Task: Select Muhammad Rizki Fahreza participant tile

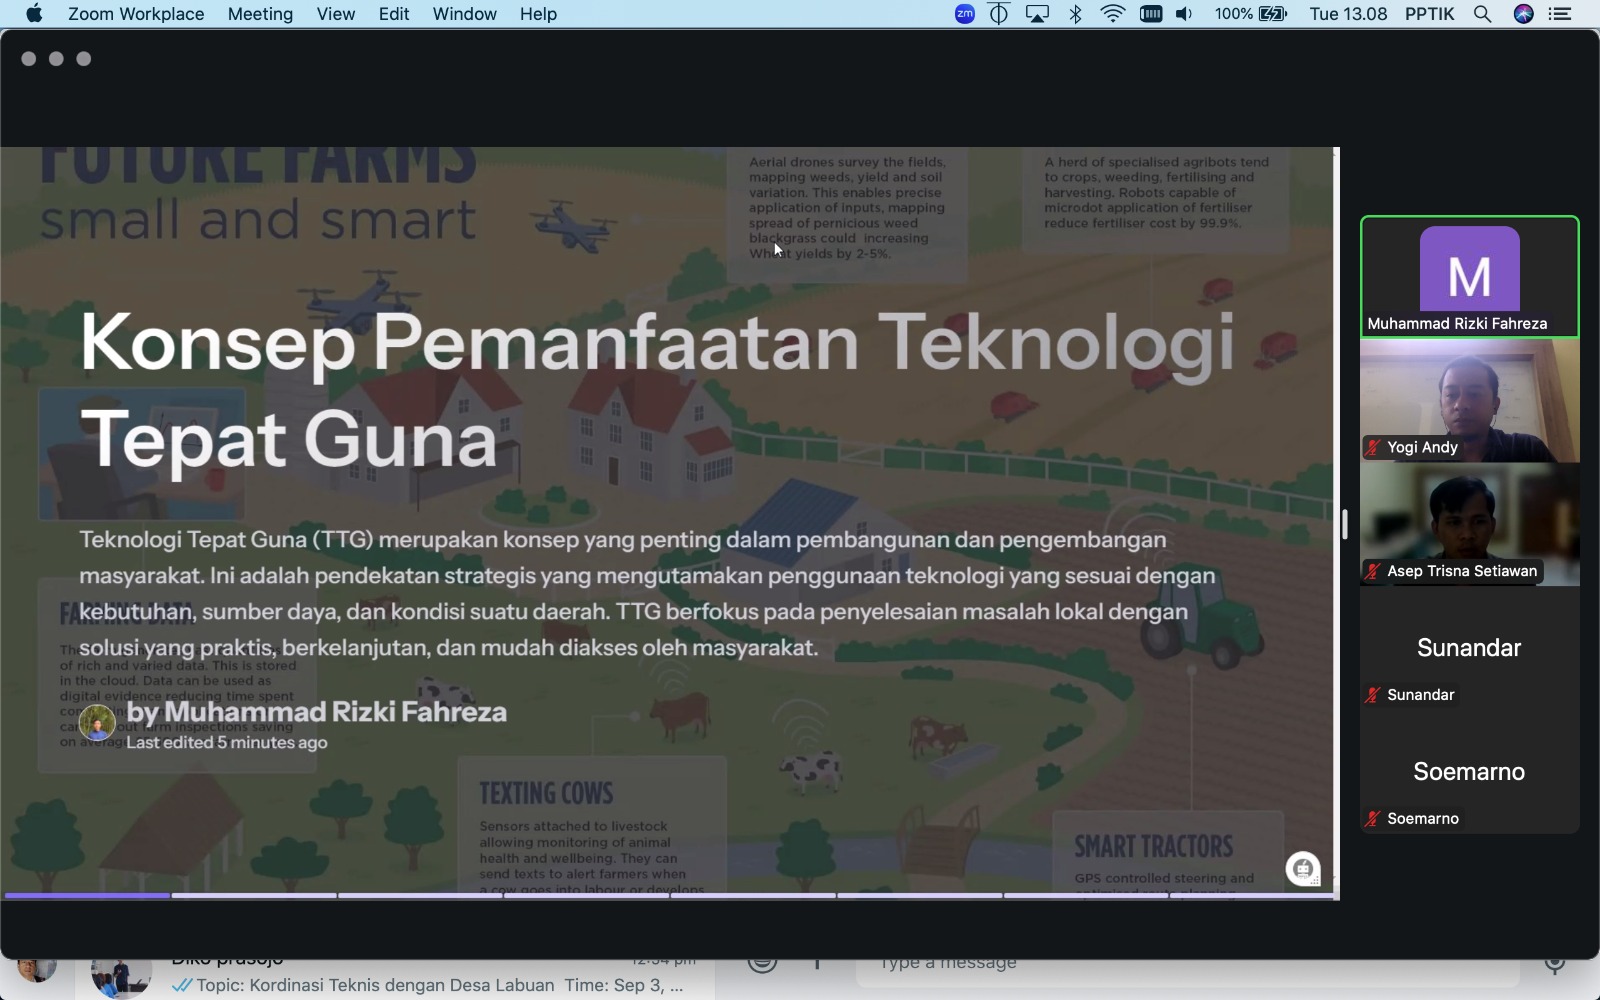Action: pos(1469,277)
